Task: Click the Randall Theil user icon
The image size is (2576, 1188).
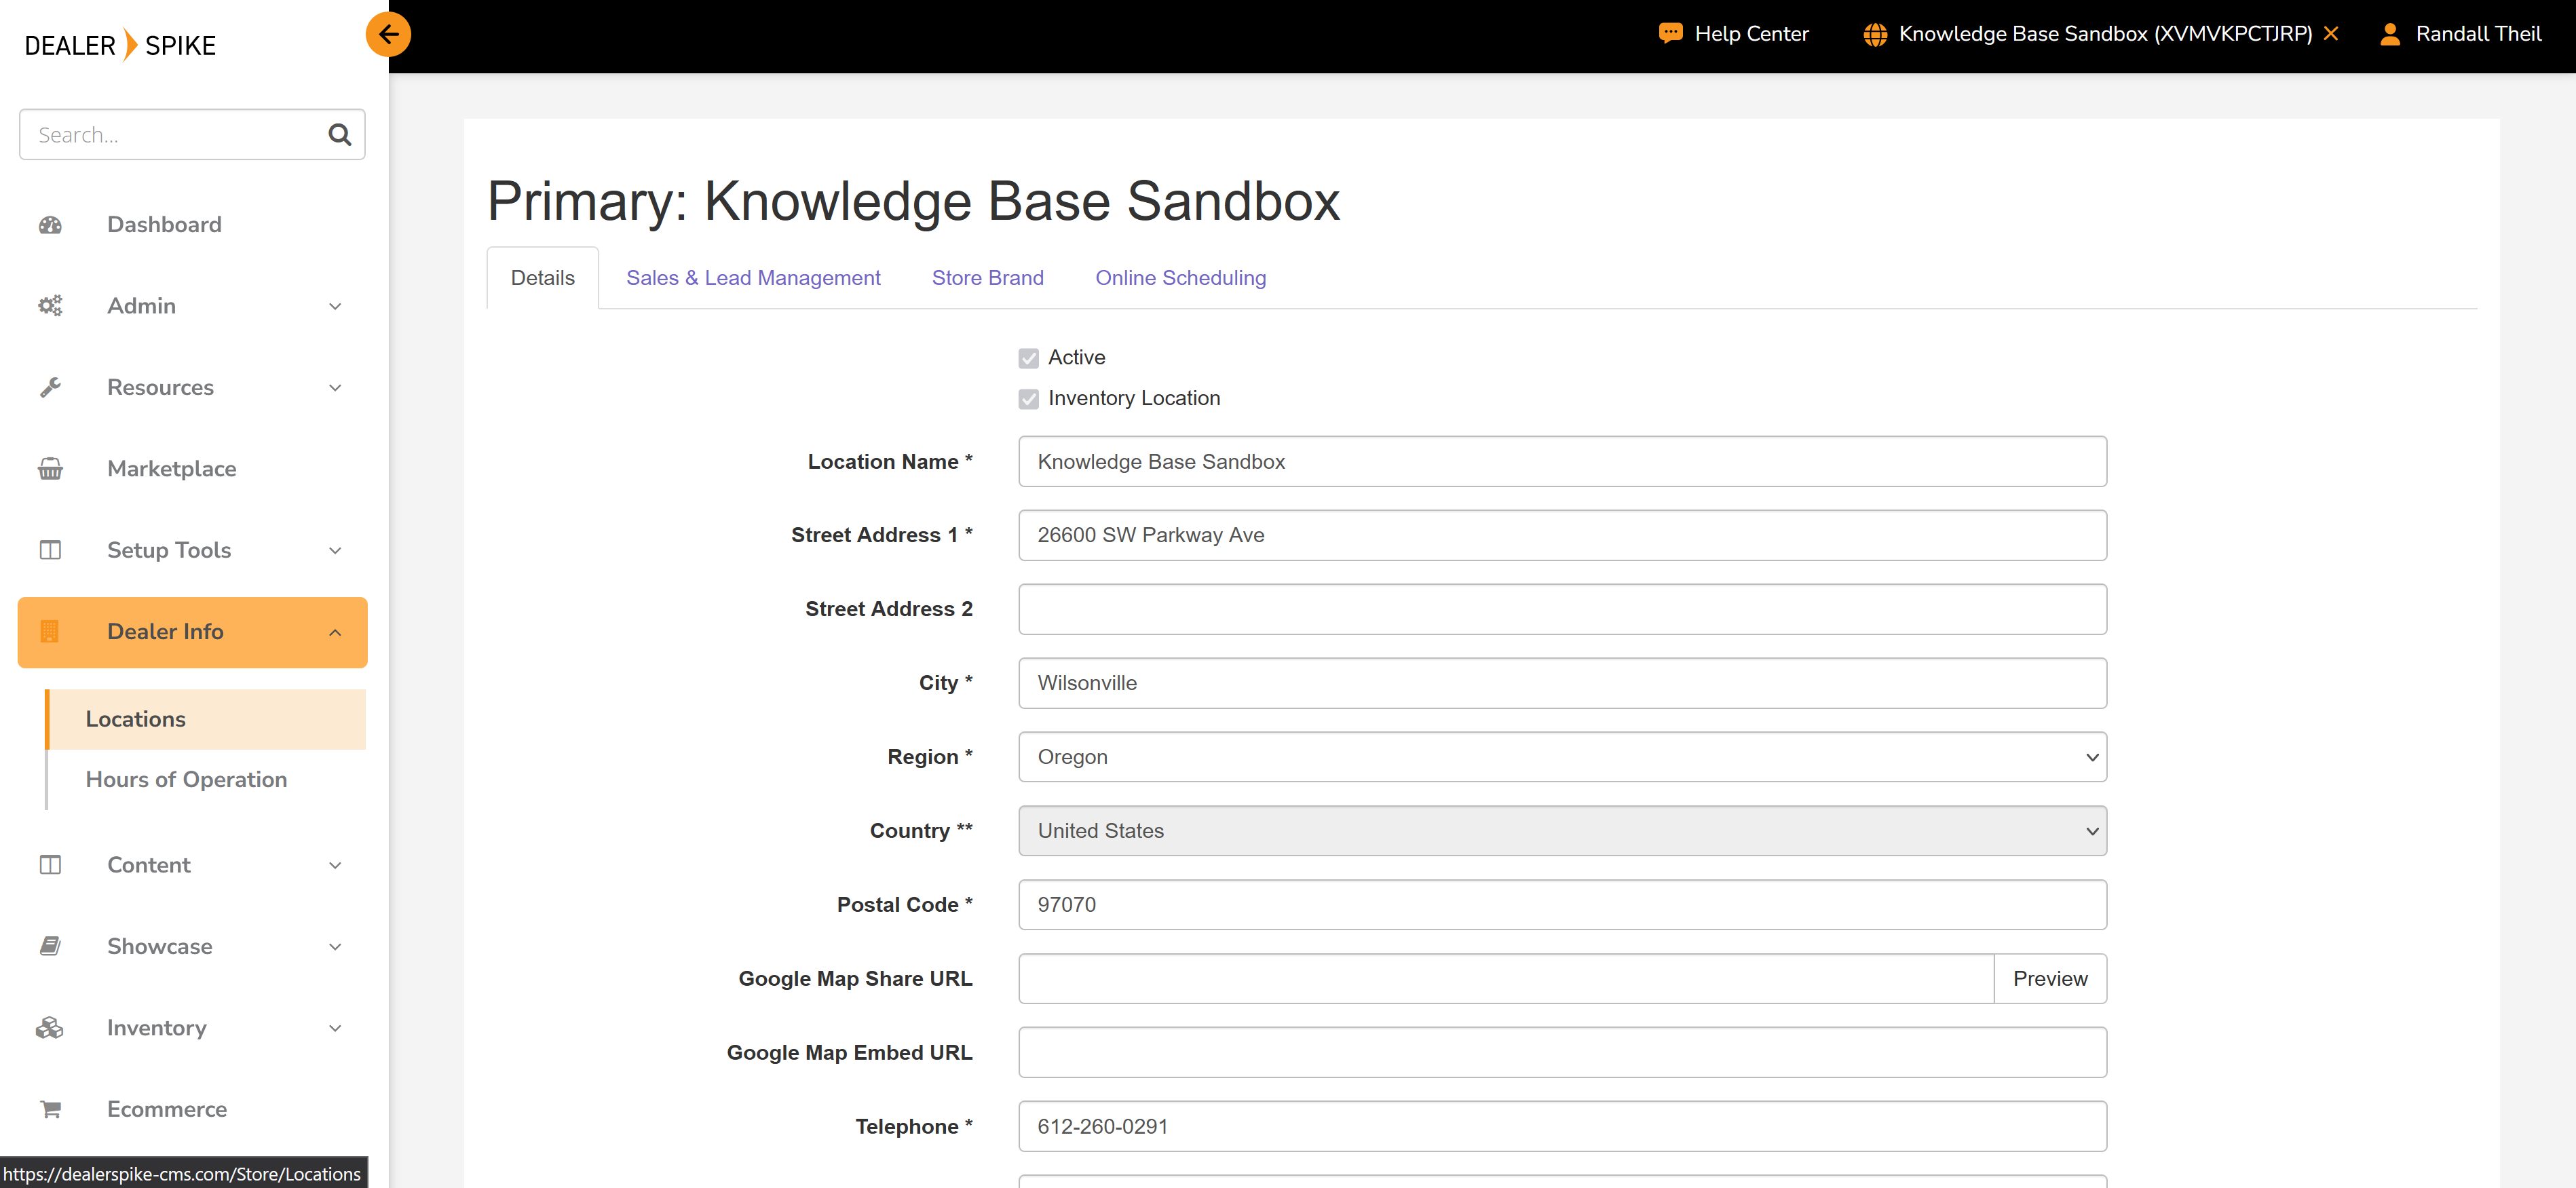Action: (2390, 34)
